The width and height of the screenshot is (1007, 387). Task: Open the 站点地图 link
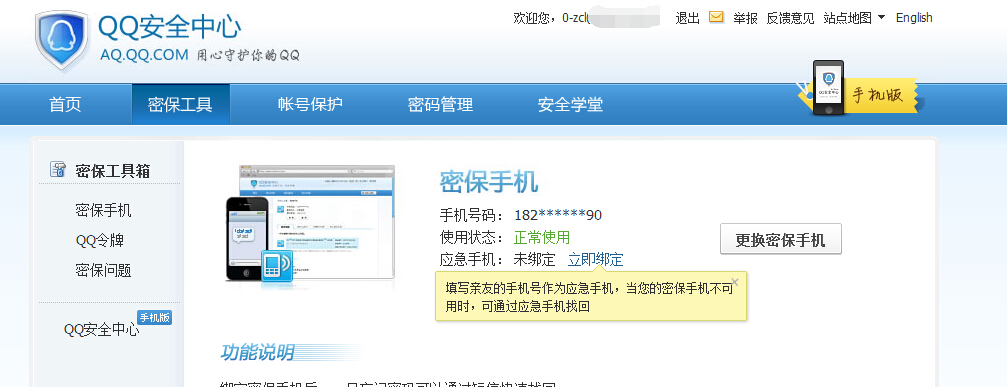coord(848,18)
